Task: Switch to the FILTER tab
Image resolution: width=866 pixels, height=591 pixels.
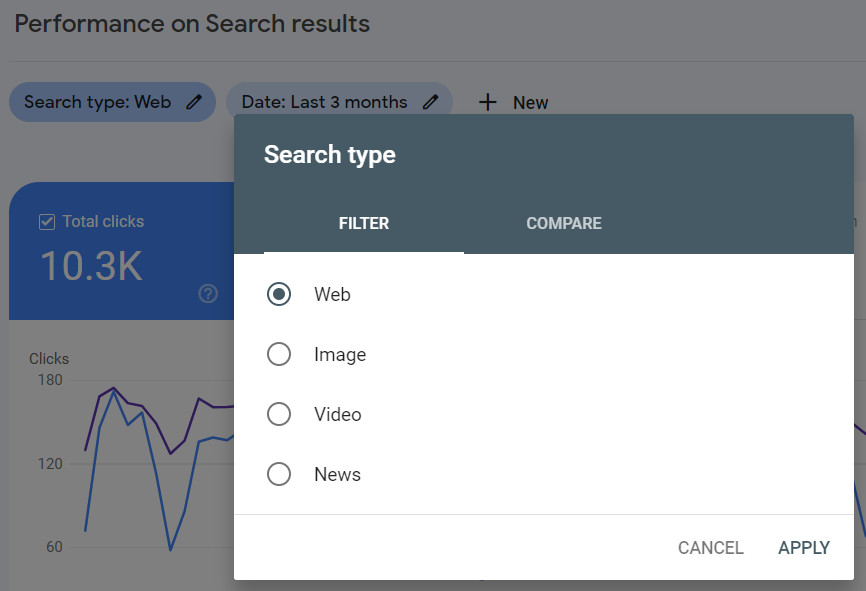Action: click(364, 223)
